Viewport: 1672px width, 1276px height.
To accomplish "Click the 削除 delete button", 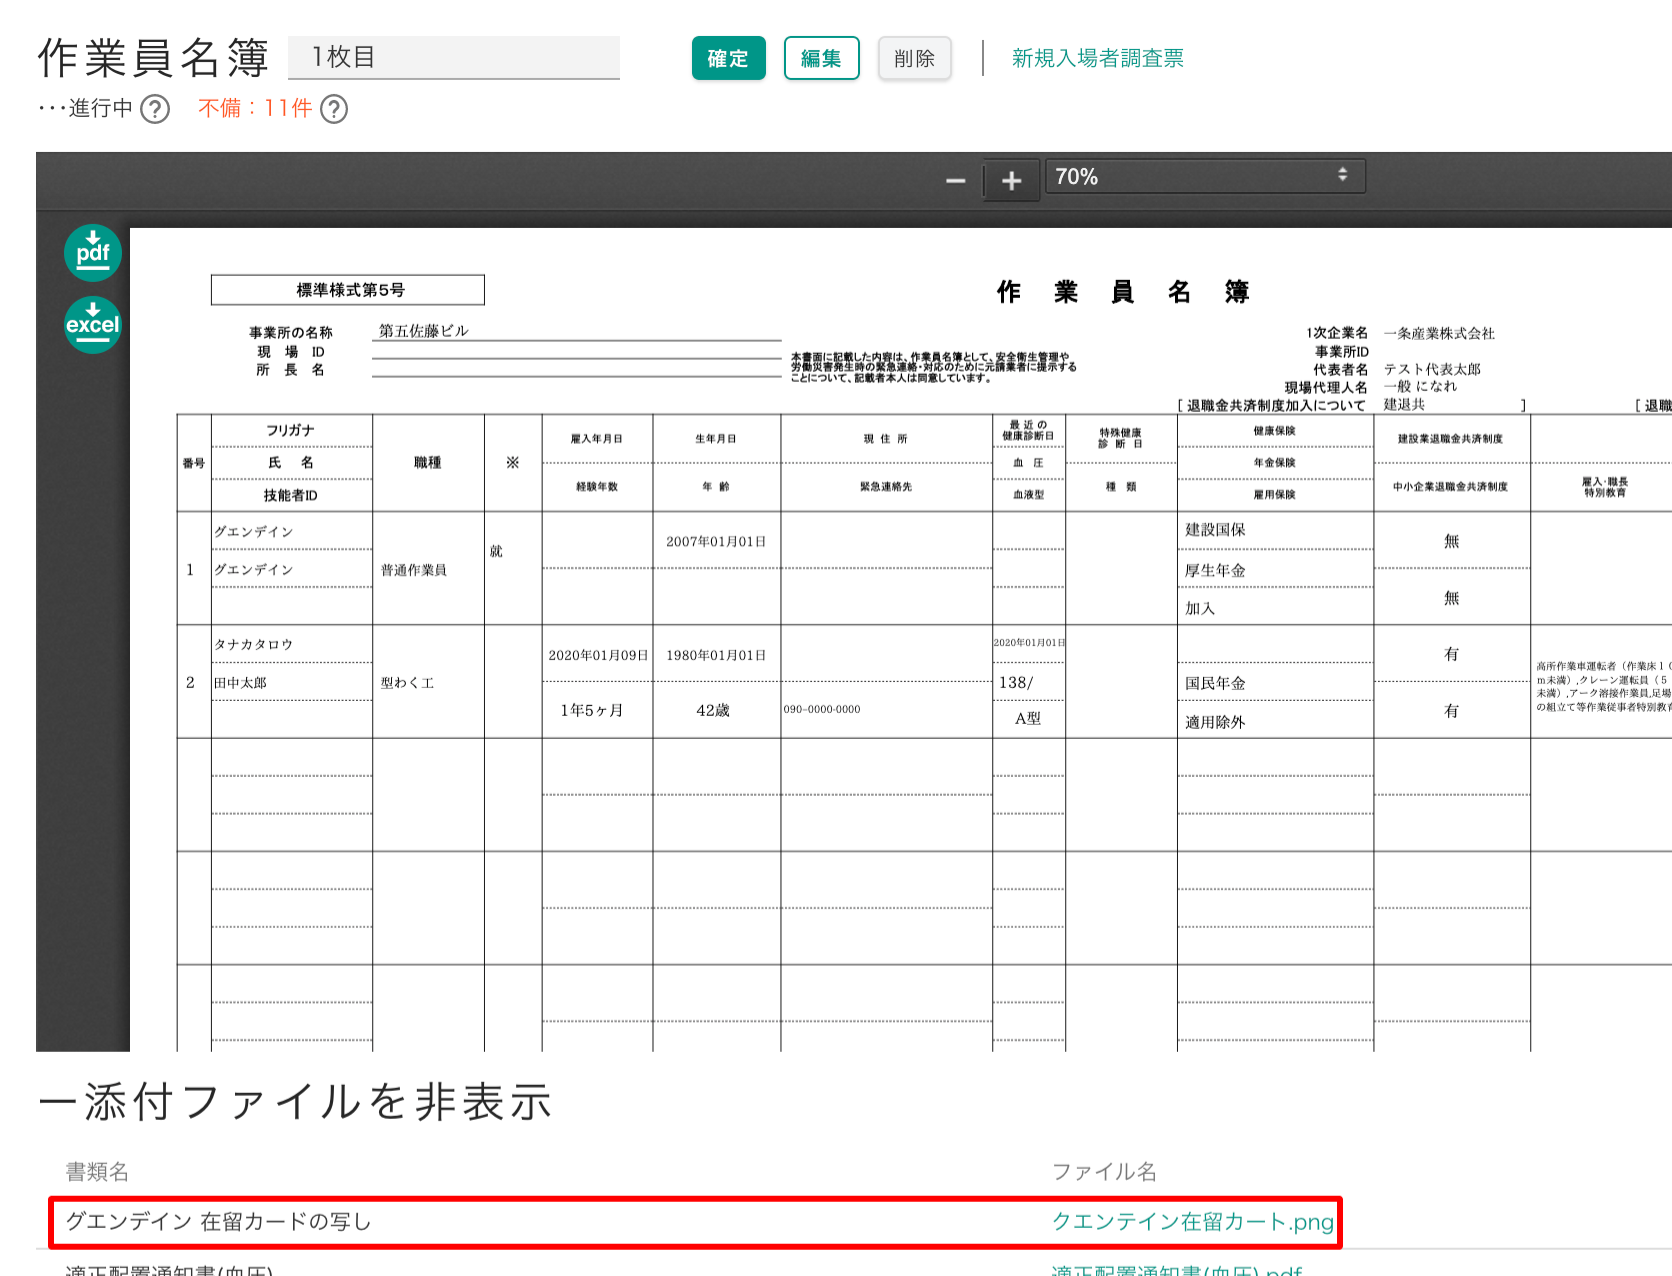I will (914, 59).
